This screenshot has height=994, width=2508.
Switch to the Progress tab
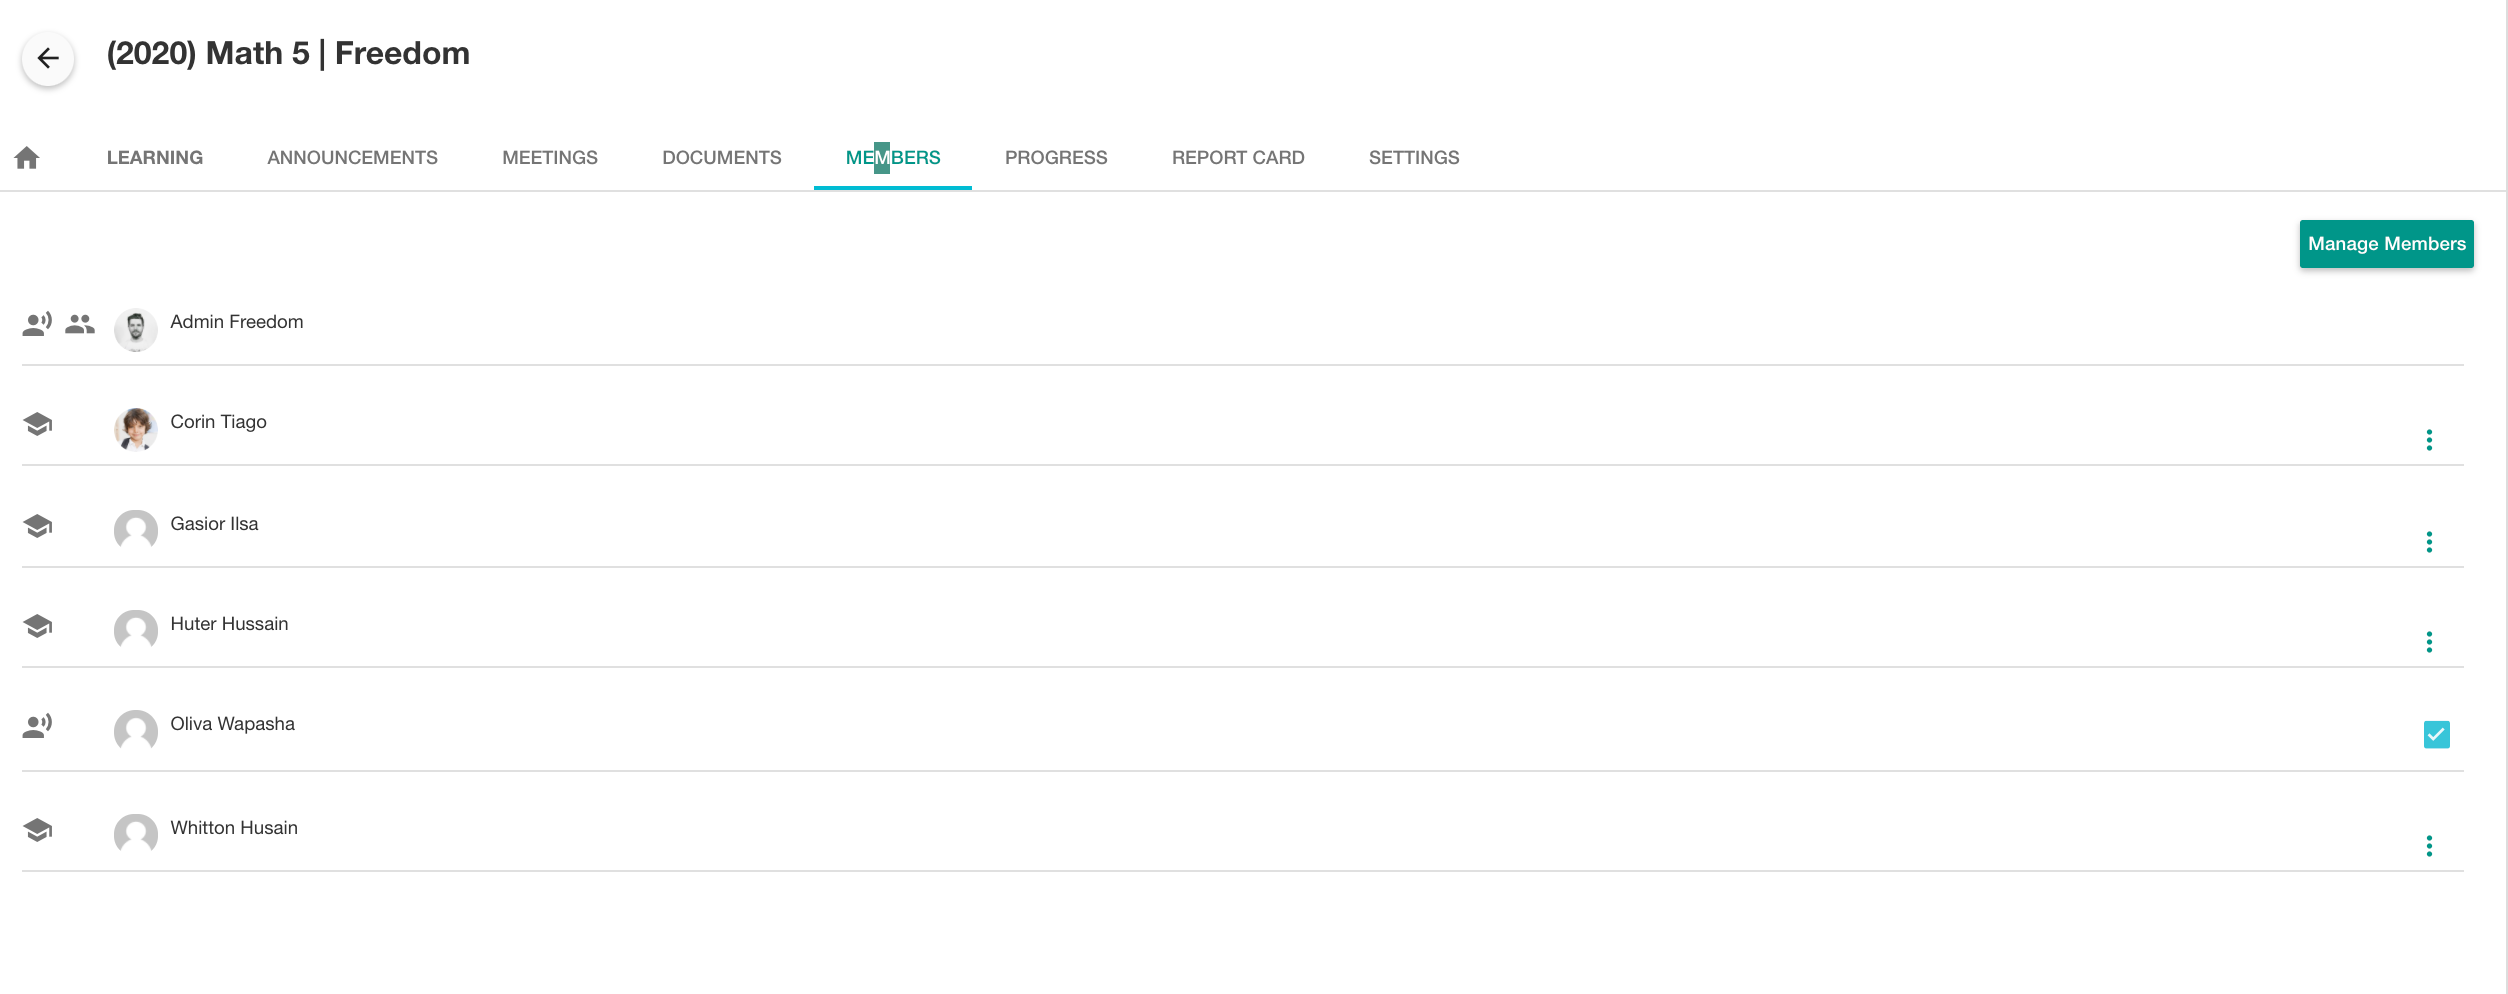click(x=1056, y=158)
